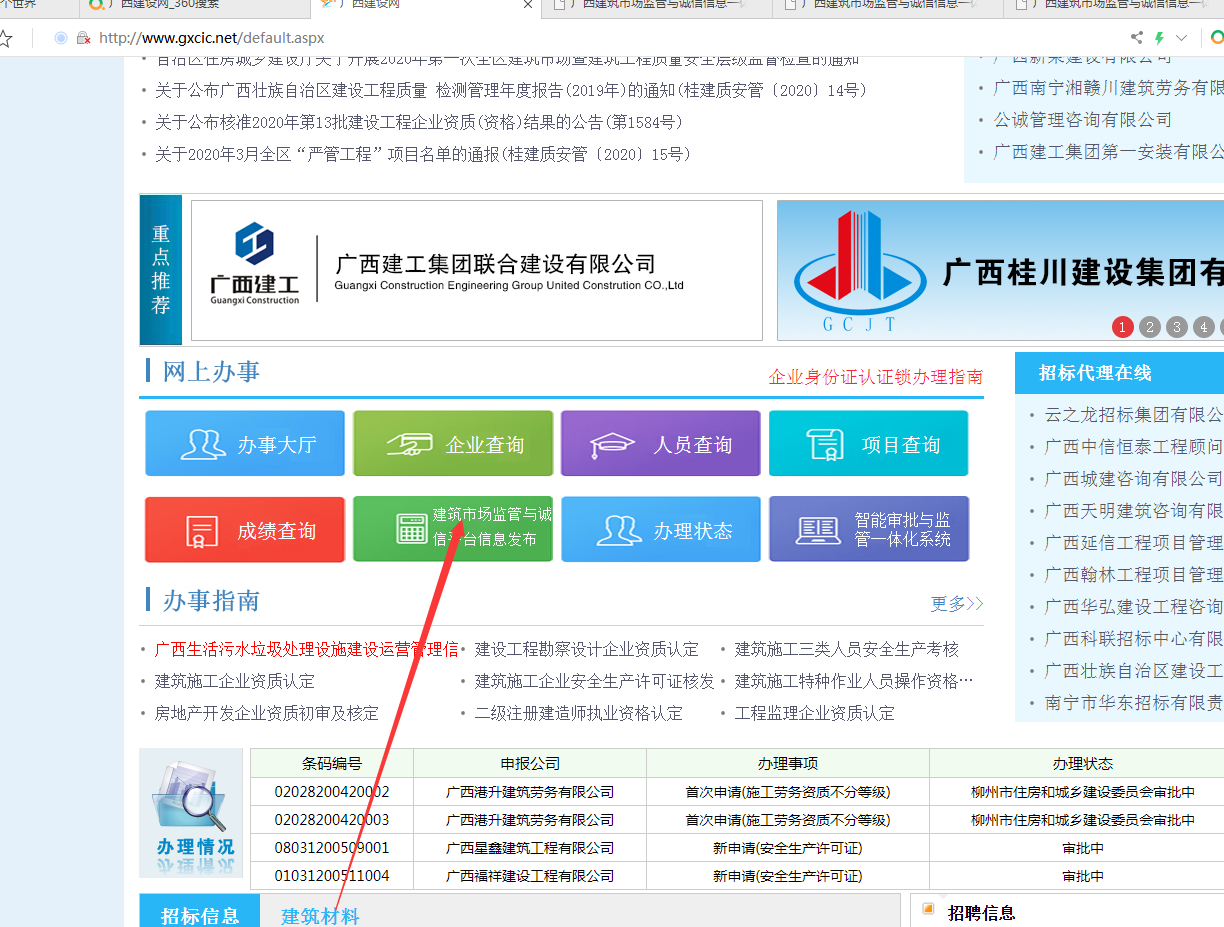
Task: Click the site security icon before the URL
Action: (x=84, y=38)
